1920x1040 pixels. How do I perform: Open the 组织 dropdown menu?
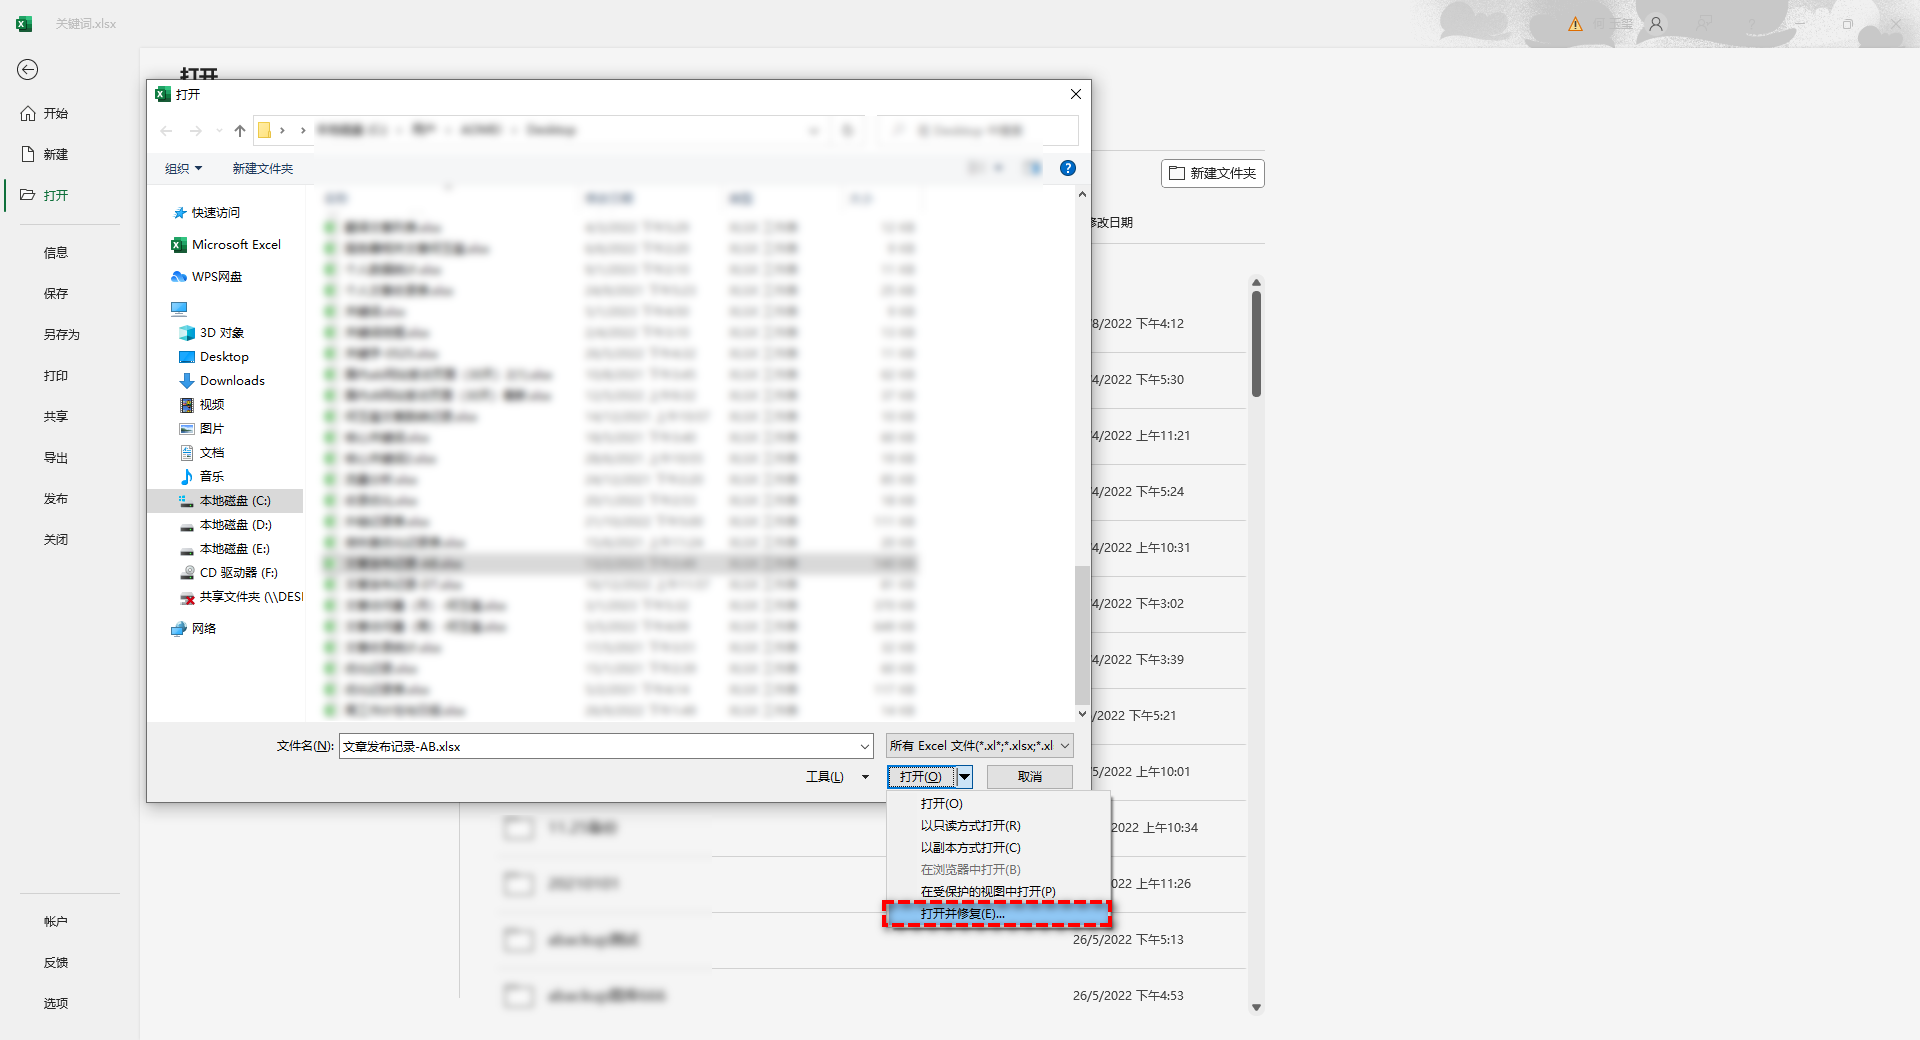click(x=183, y=169)
